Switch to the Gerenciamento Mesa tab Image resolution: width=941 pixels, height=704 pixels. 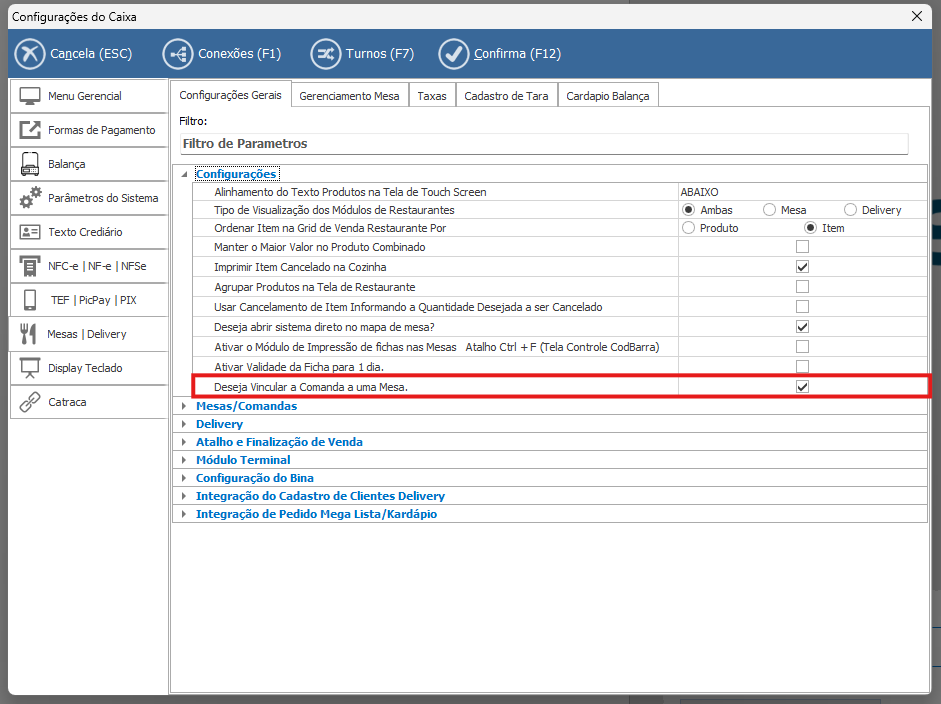[349, 96]
